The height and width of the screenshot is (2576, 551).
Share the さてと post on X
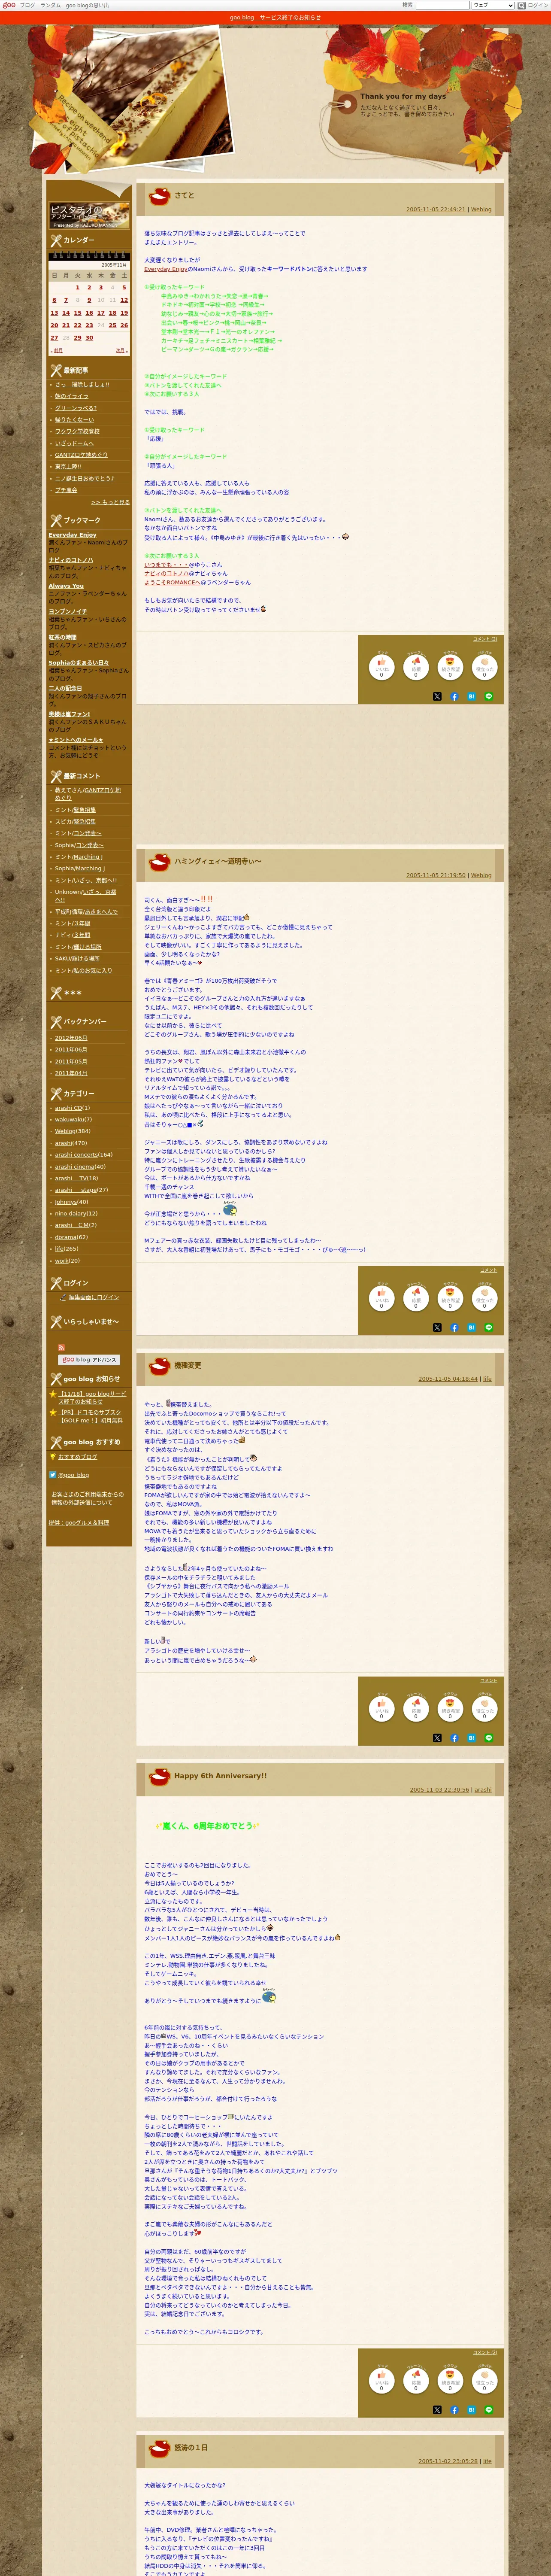click(x=437, y=696)
